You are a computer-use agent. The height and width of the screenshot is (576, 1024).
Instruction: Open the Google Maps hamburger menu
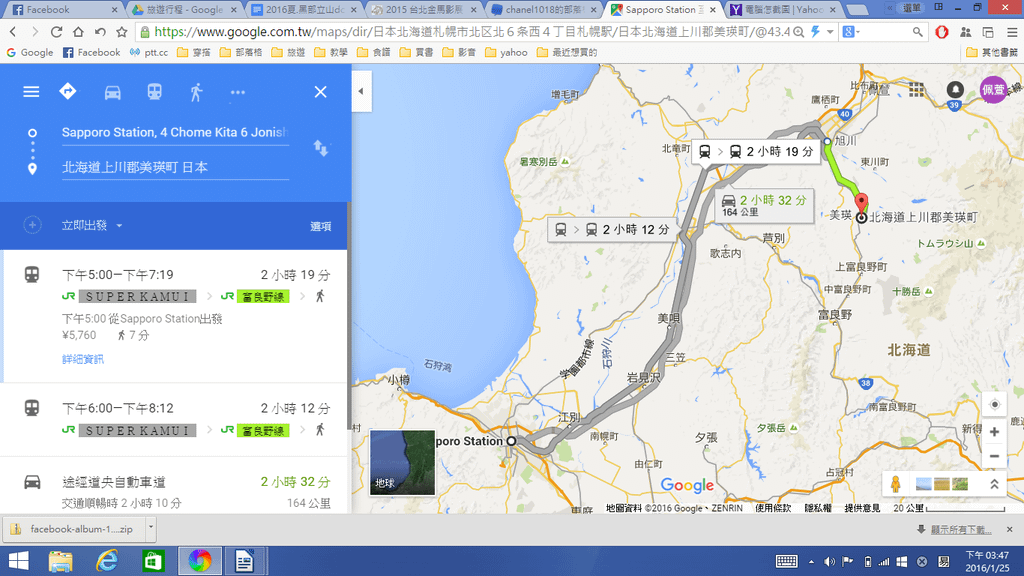coord(31,92)
